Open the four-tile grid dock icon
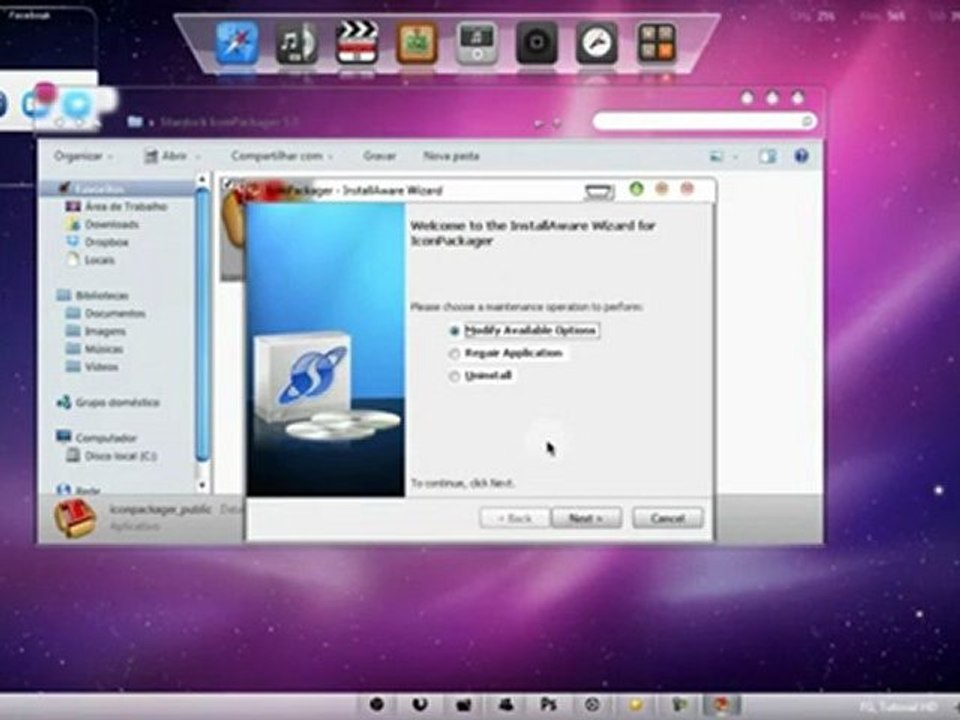This screenshot has width=960, height=720. click(x=656, y=43)
